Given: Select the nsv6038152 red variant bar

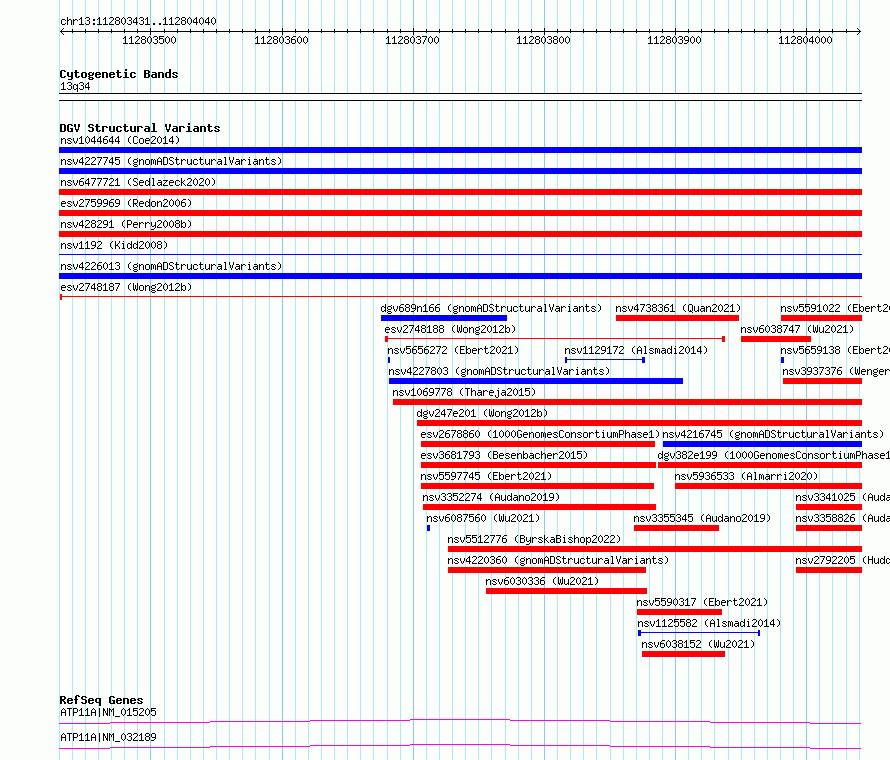Looking at the screenshot, I should 683,654.
